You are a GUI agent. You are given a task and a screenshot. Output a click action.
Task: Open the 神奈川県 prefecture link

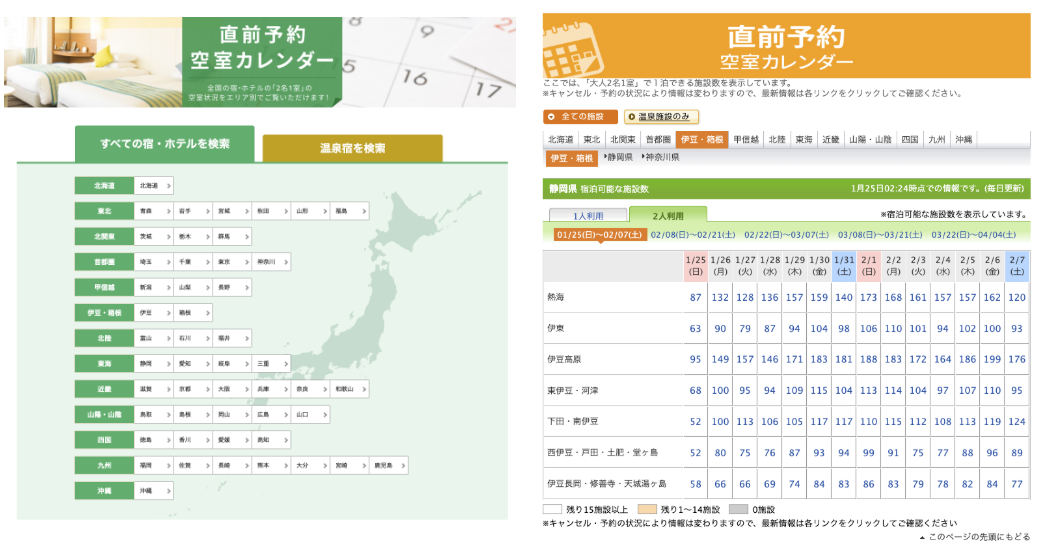click(660, 158)
